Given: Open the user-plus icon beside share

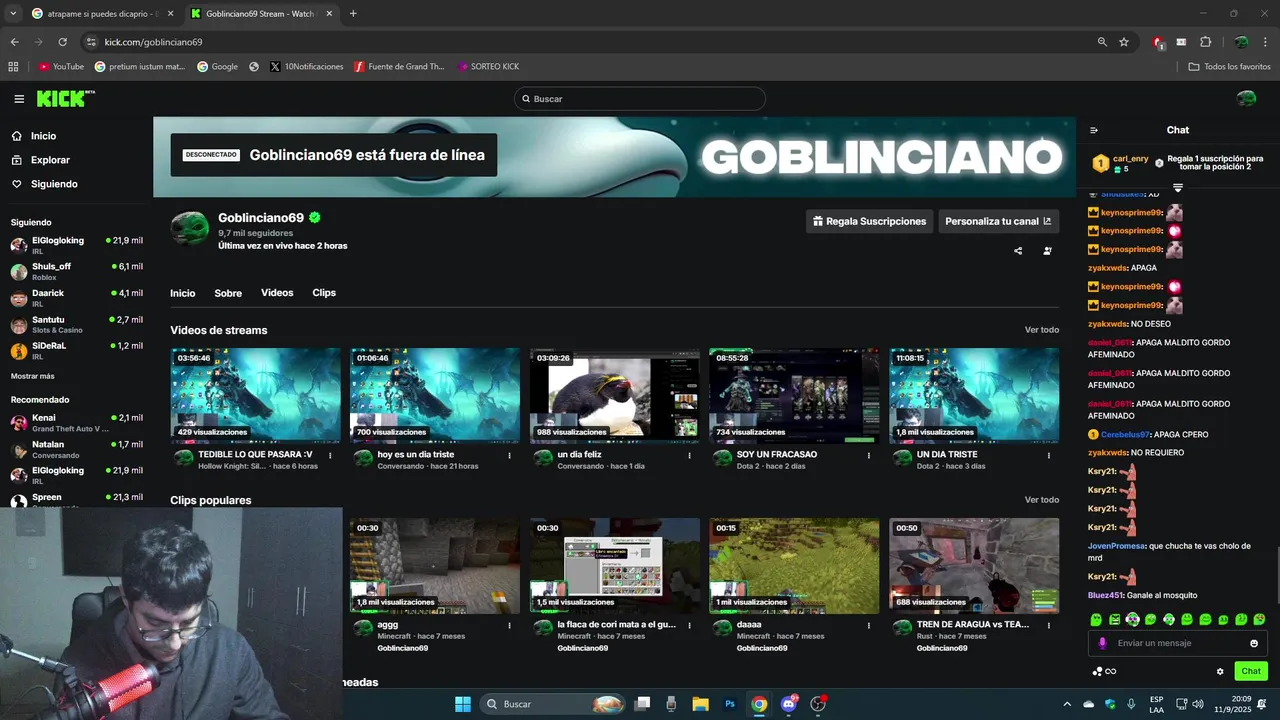Looking at the screenshot, I should [1047, 251].
